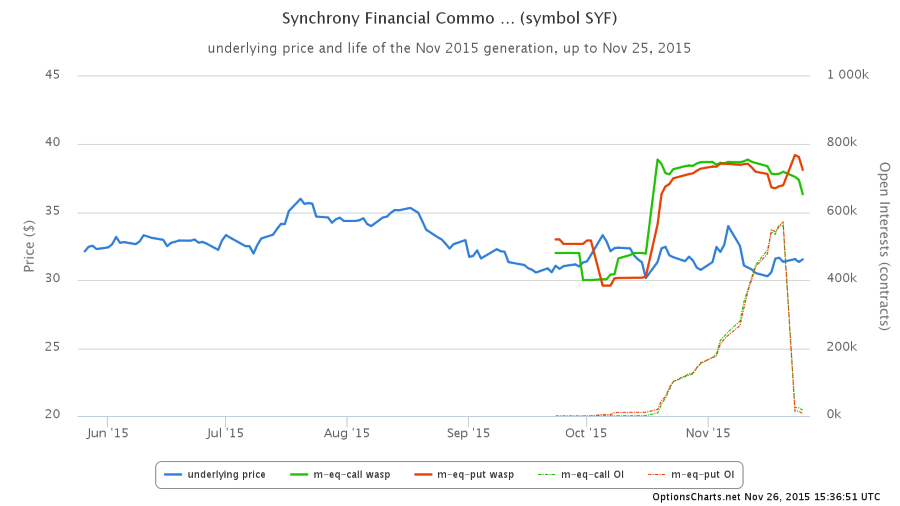Screen dimensions: 900x506
Task: Click the blue underlying price peak in July
Action: [x=300, y=199]
